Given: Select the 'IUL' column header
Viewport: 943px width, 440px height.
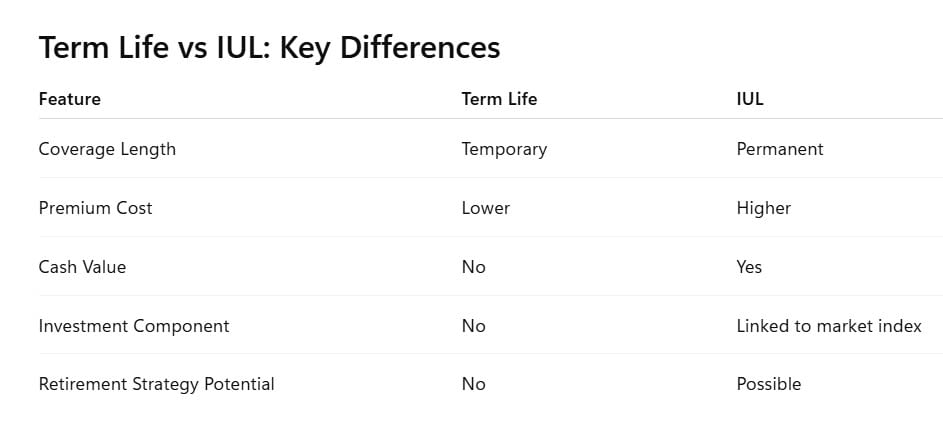Looking at the screenshot, I should pos(750,99).
